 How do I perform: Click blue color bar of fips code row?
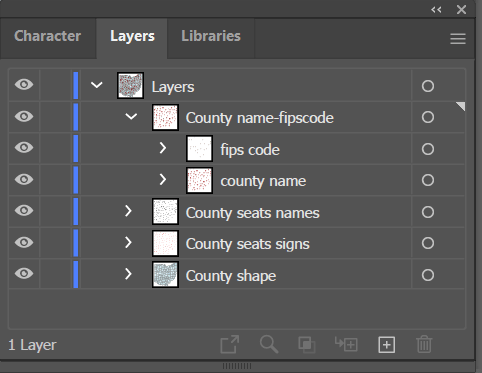[x=76, y=148]
